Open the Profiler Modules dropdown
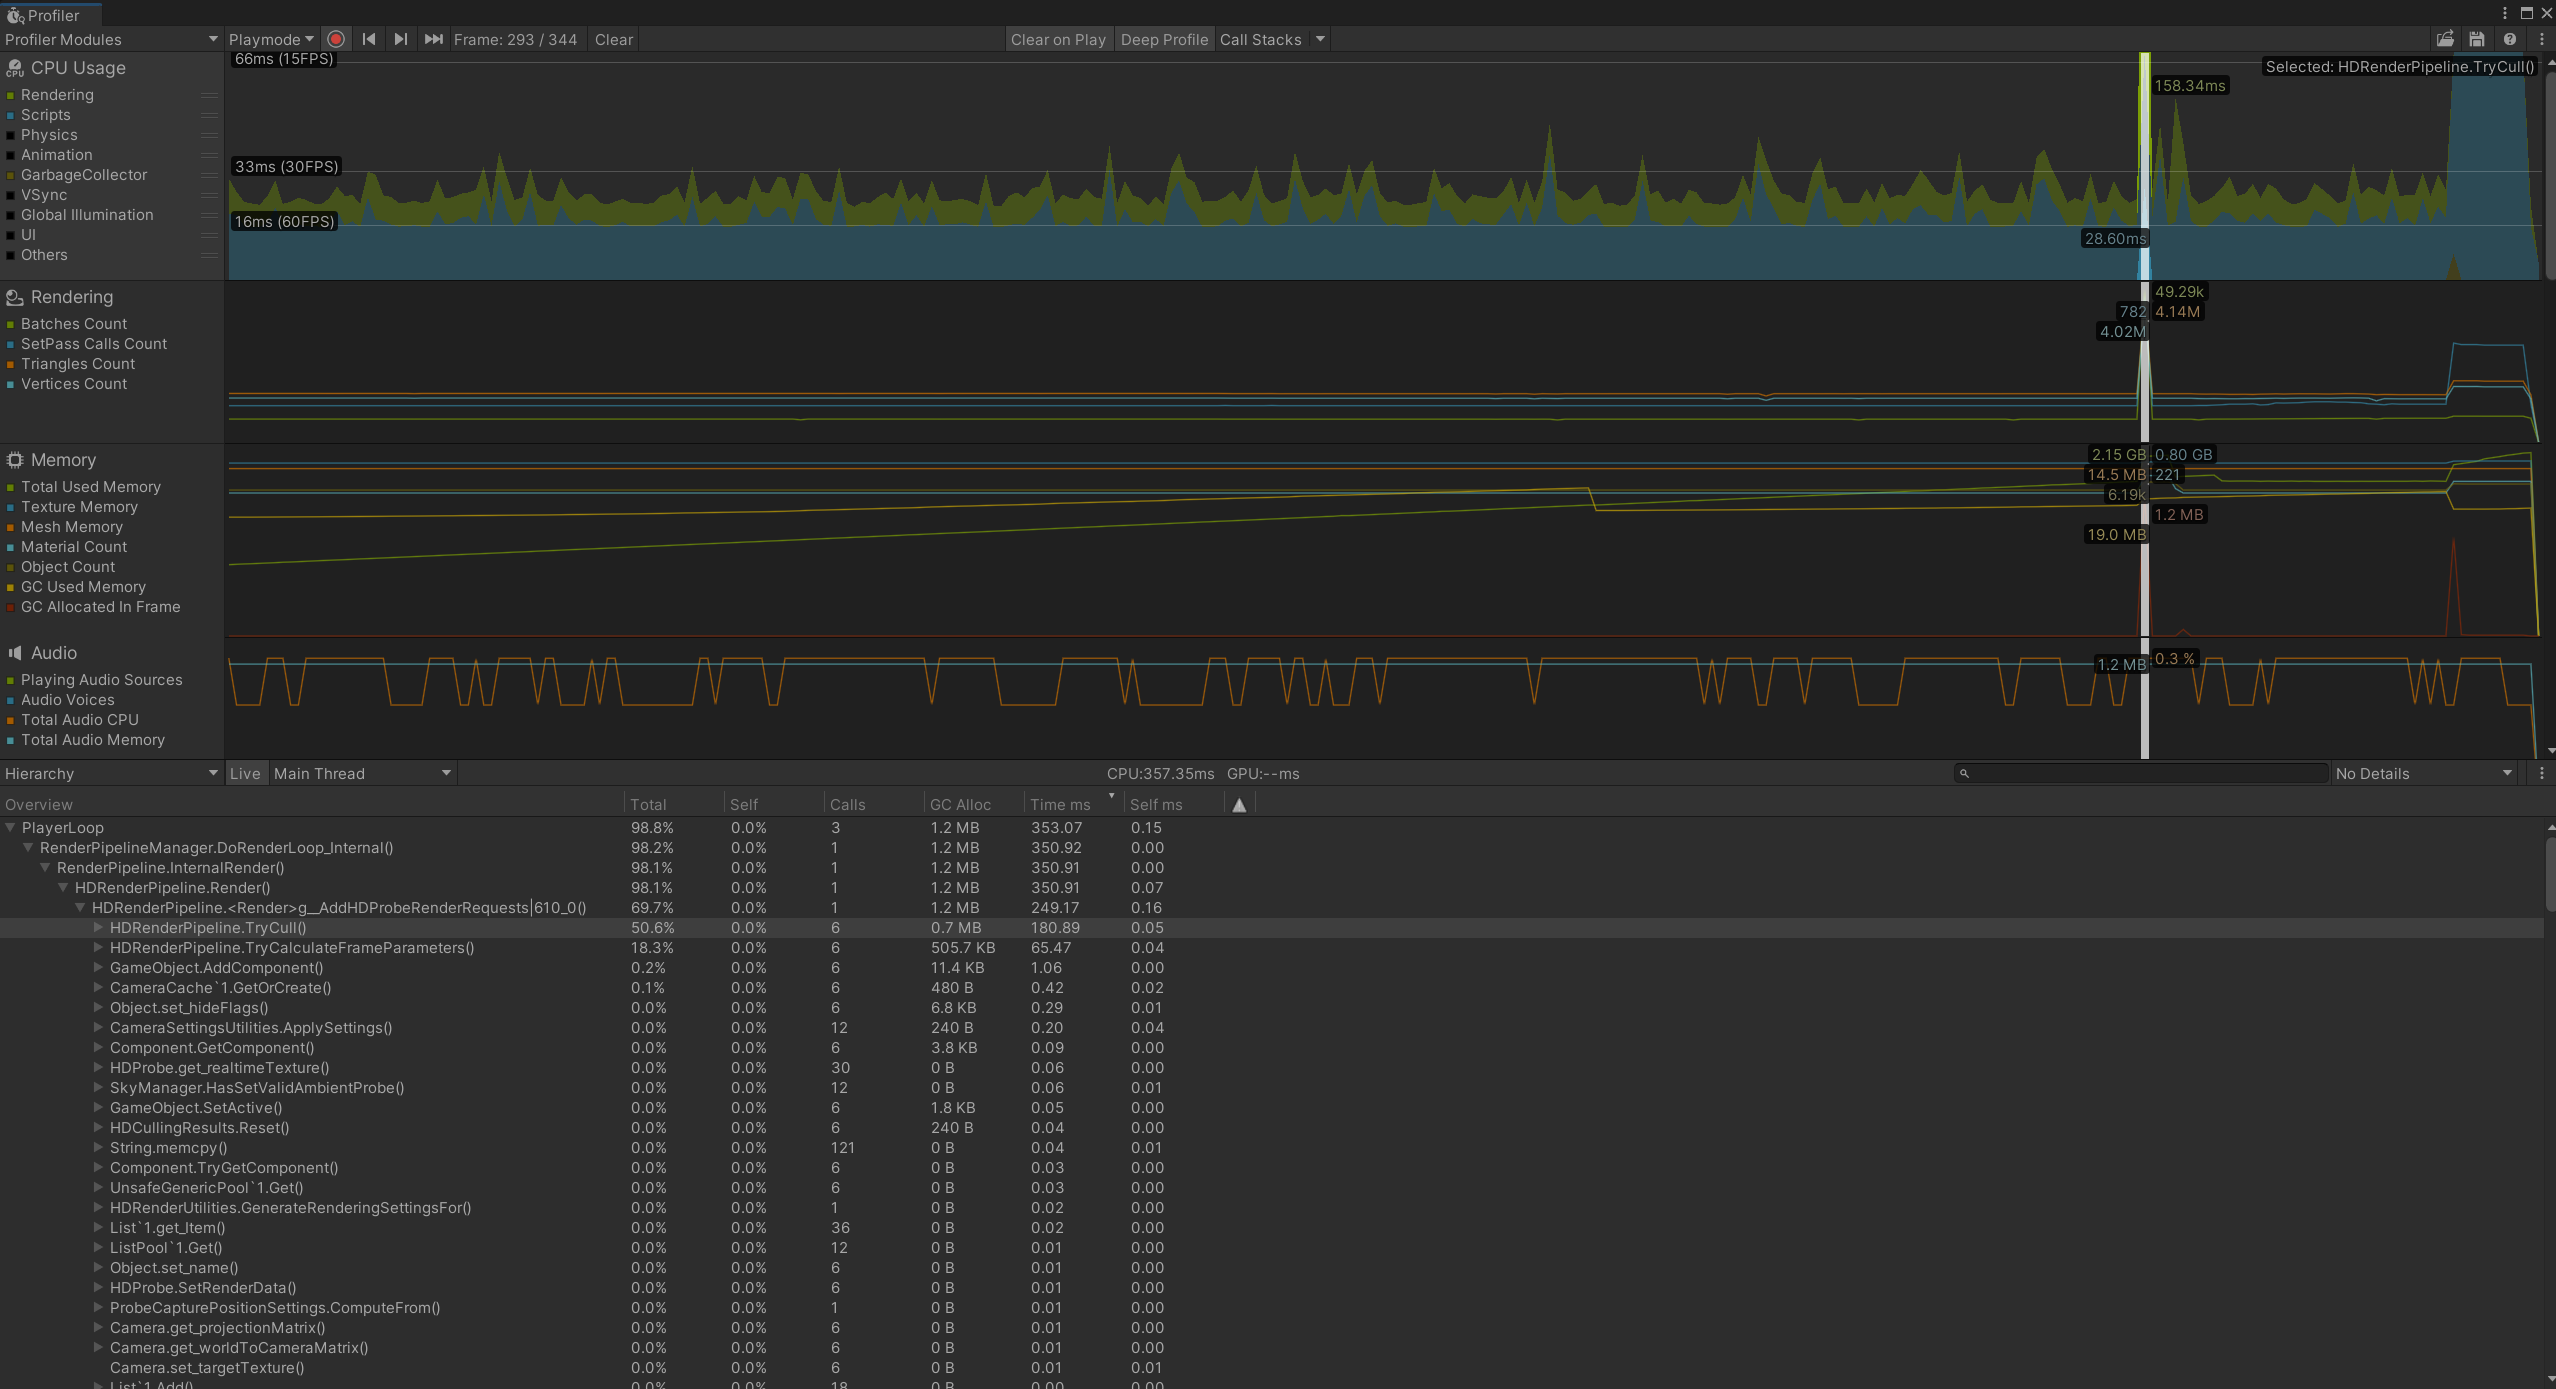 pyautogui.click(x=110, y=39)
